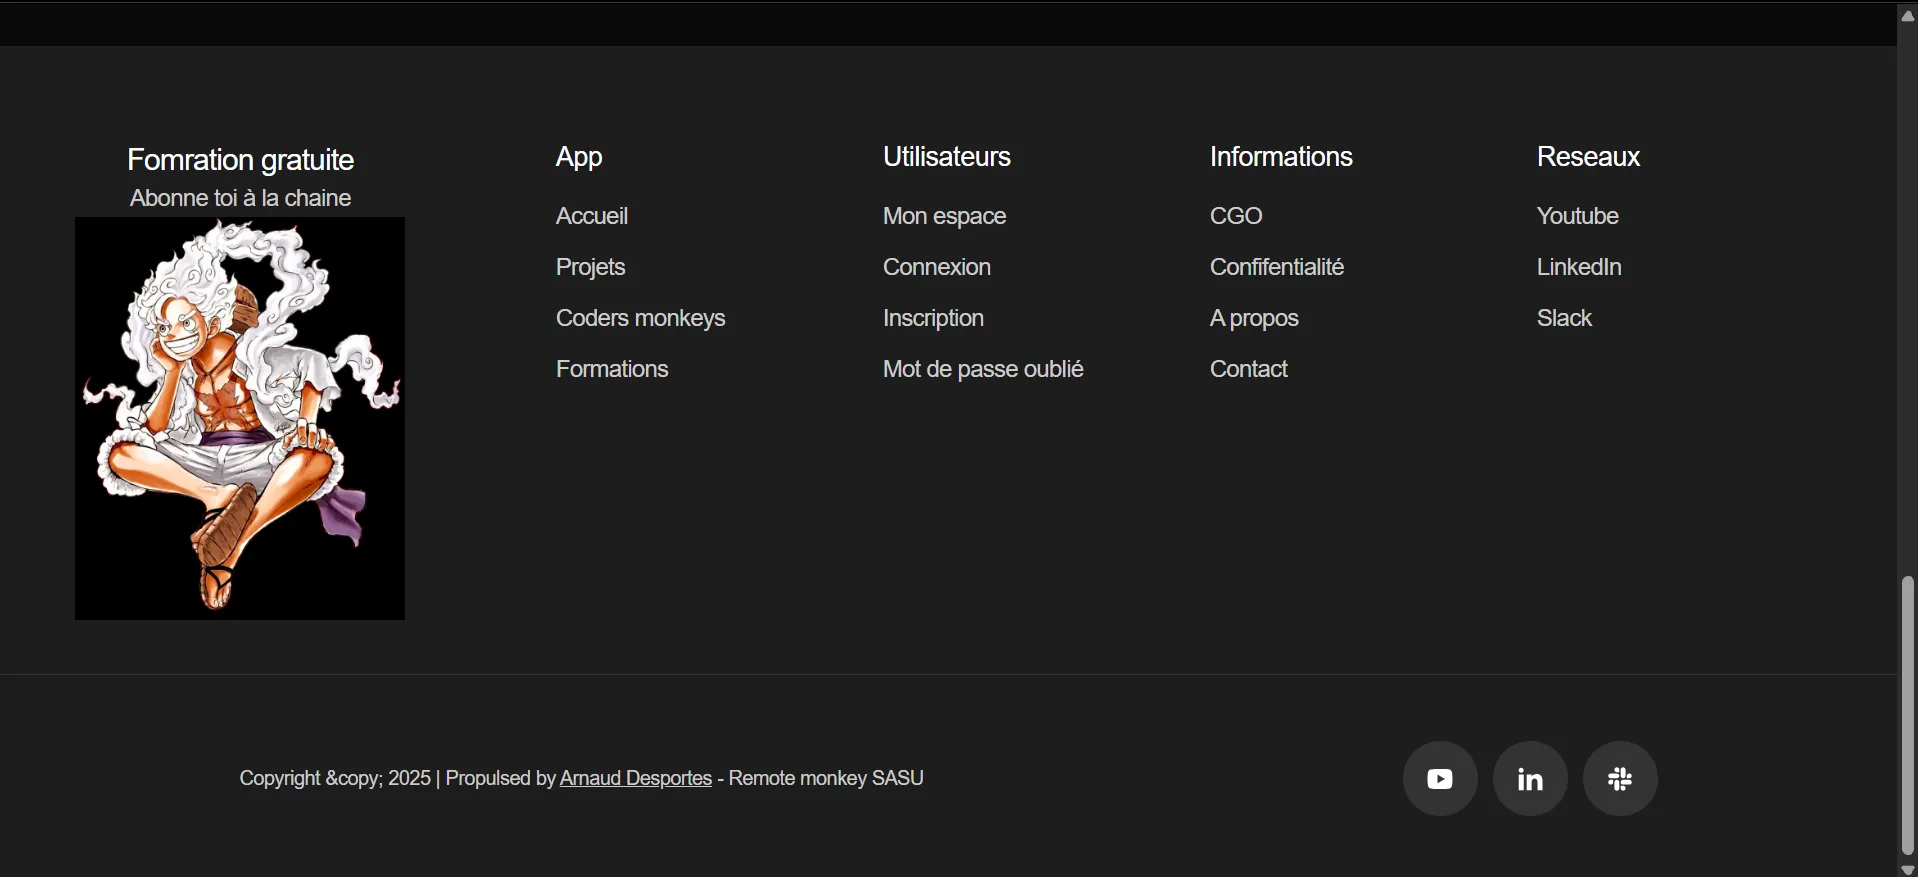Select Mot de passe oublié
This screenshot has height=877, width=1918.
(x=983, y=370)
